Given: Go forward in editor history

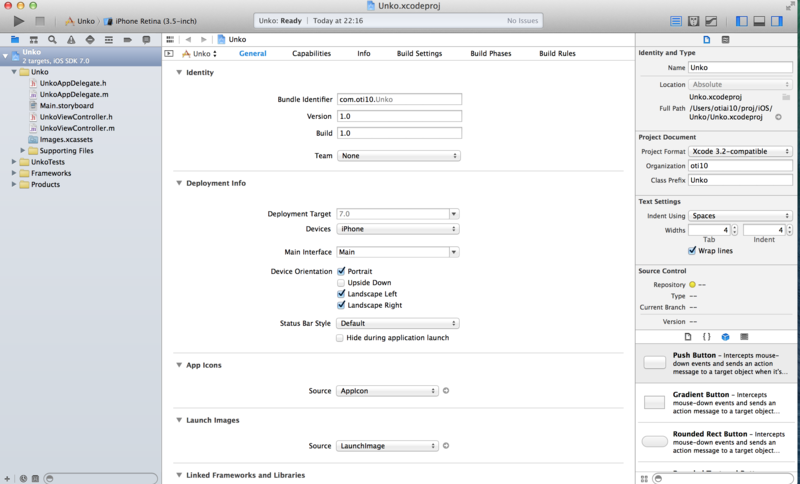Looking at the screenshot, I should [204, 39].
